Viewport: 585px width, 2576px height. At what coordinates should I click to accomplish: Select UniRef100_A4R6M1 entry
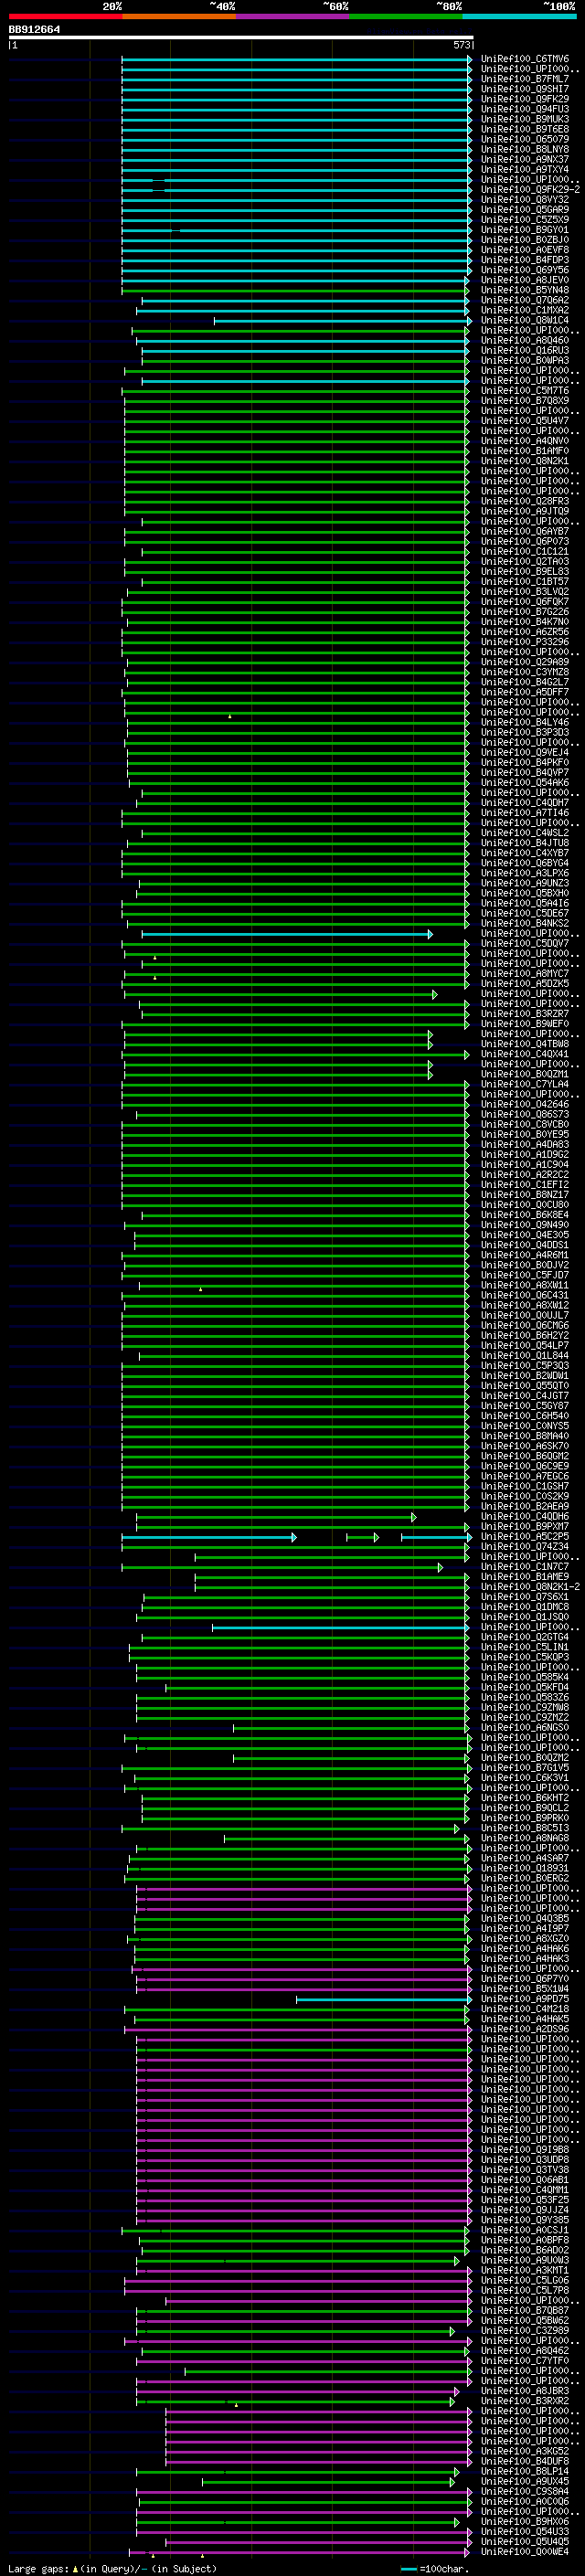(x=524, y=1255)
